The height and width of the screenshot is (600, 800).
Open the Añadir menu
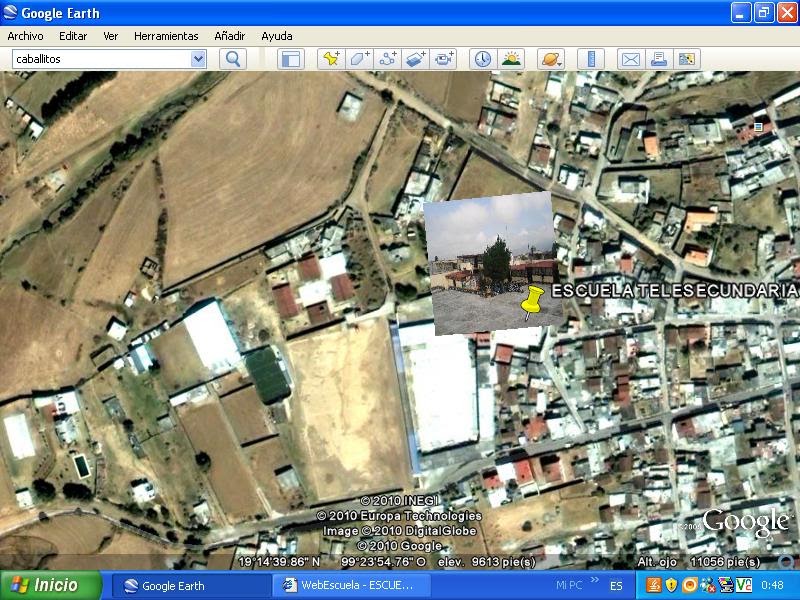[x=230, y=36]
